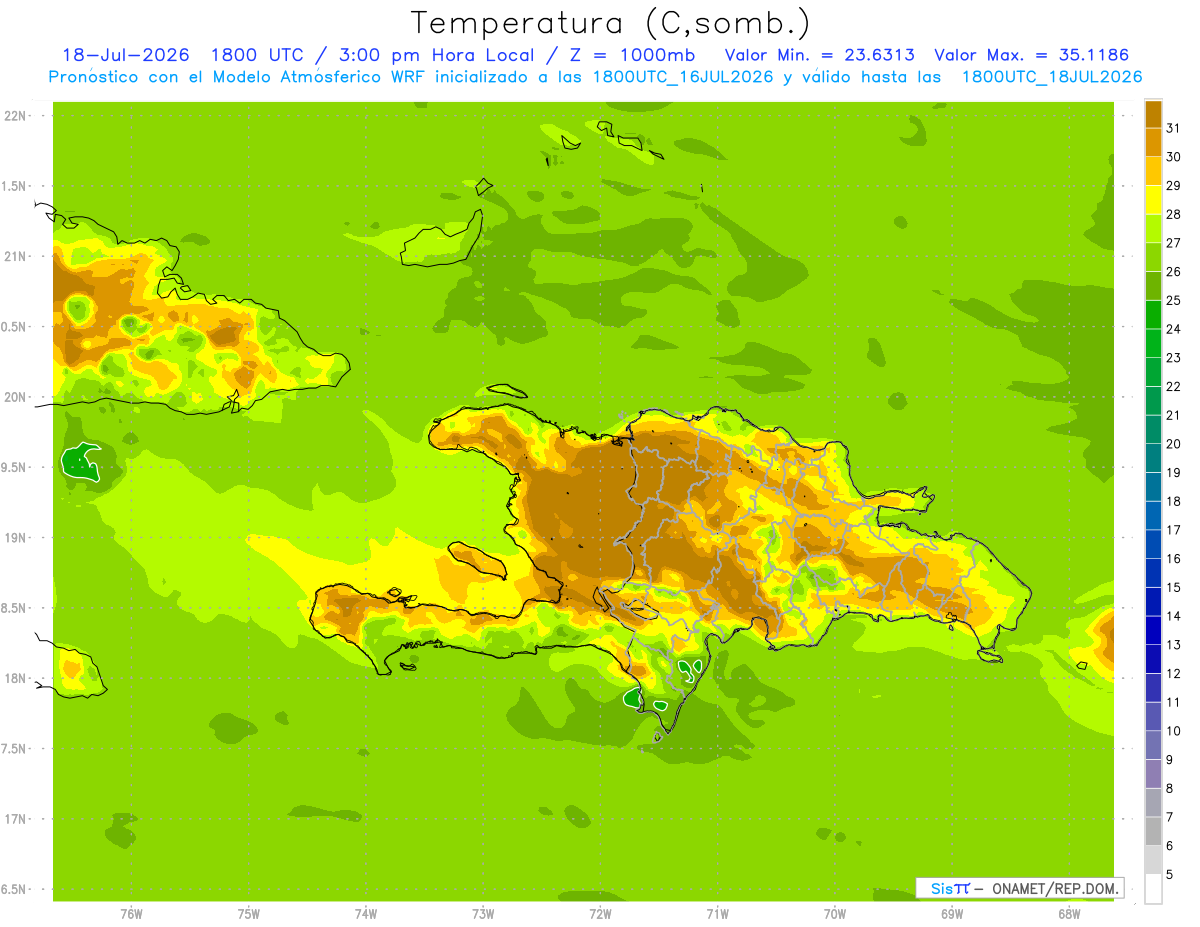Click the "12" label on the color scale
The image size is (1200, 927).
(1173, 673)
